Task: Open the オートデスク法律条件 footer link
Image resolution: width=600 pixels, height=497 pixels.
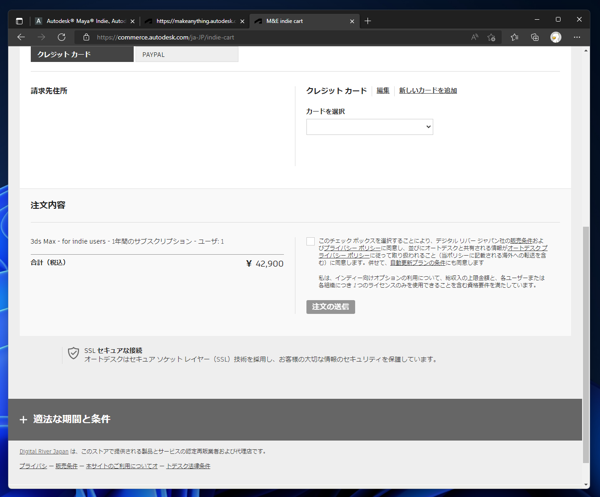Action: tap(188, 466)
